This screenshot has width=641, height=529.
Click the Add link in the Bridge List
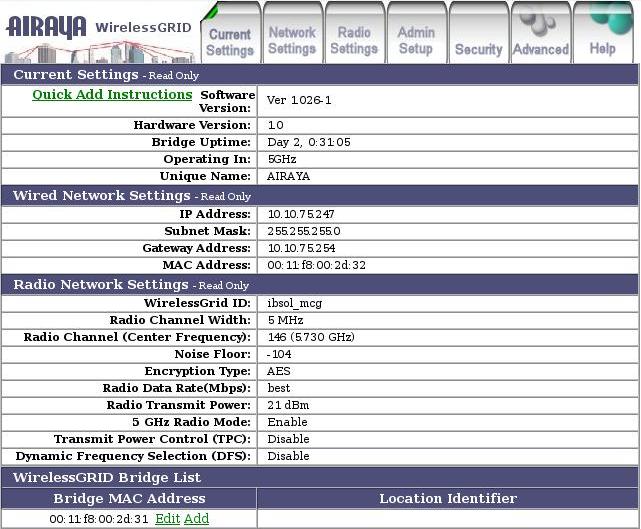[x=196, y=518]
